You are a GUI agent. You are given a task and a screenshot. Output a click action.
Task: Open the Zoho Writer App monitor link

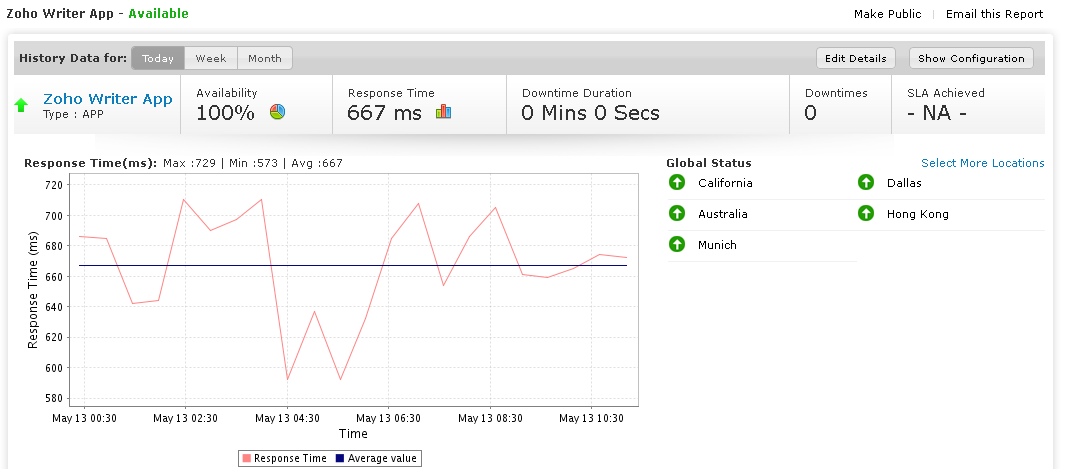click(x=107, y=99)
